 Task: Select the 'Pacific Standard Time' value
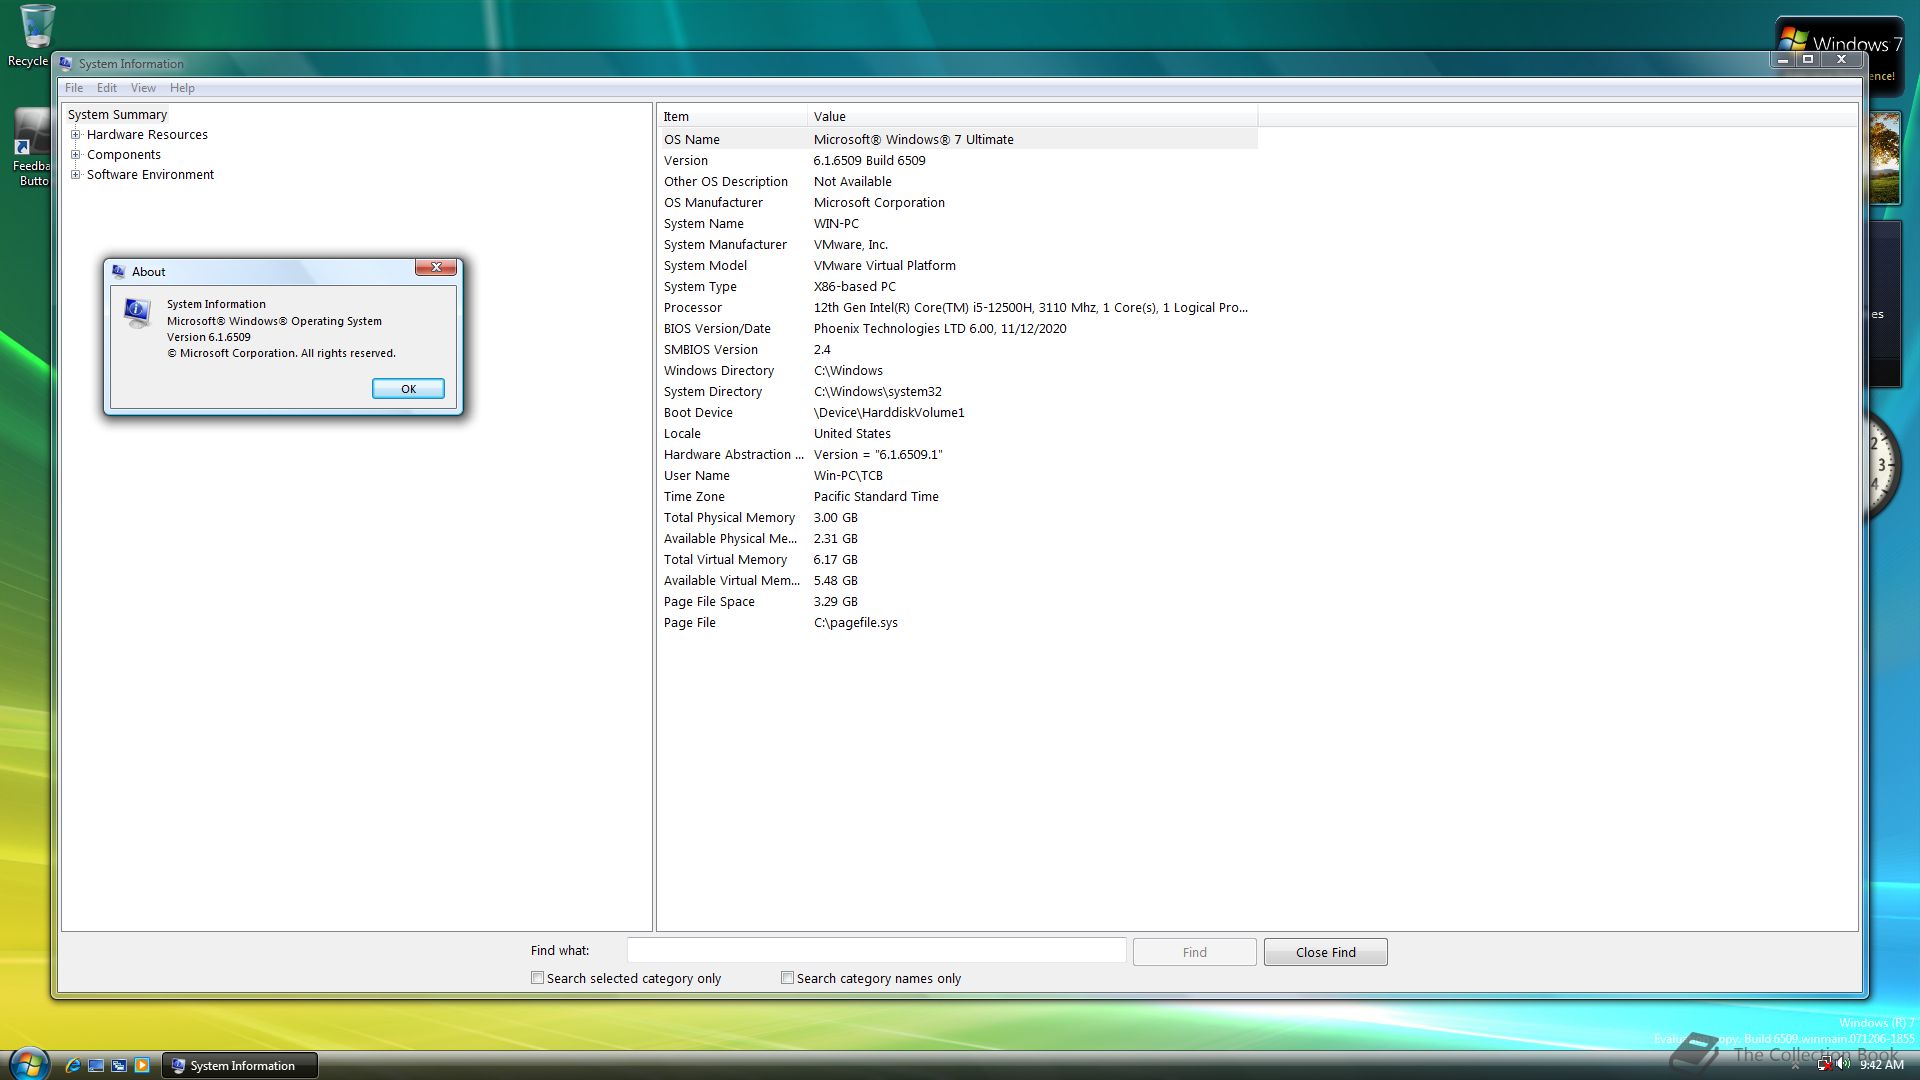click(876, 497)
